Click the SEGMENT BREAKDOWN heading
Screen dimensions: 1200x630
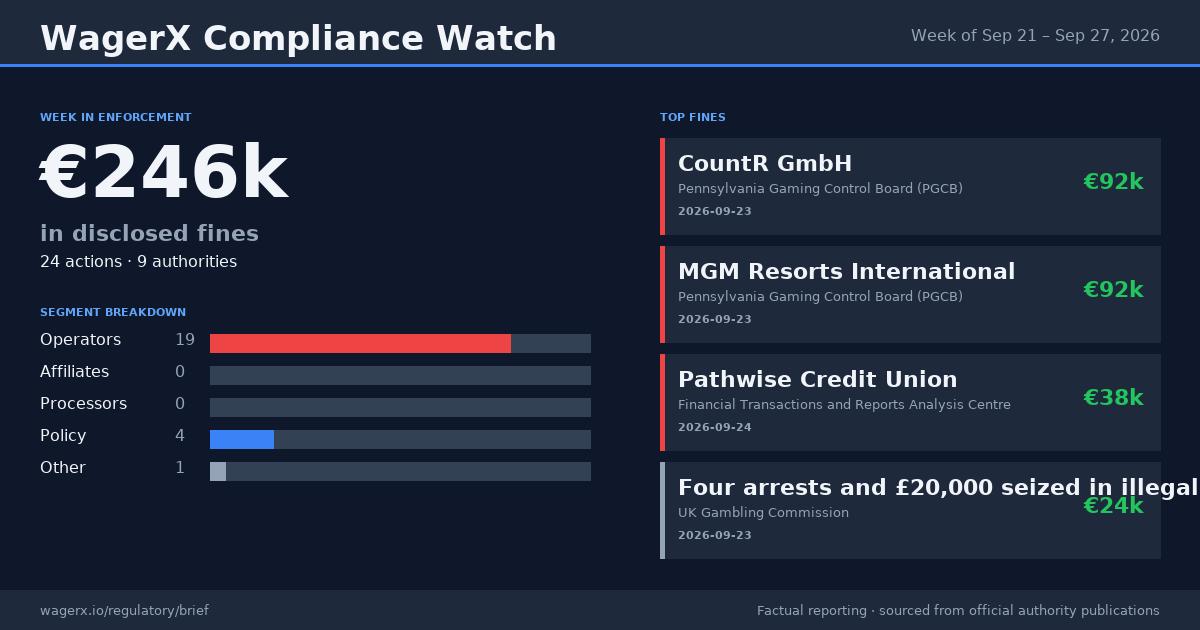(113, 313)
